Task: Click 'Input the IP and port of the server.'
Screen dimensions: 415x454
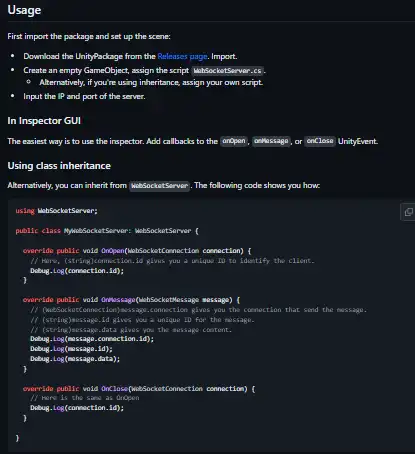Action: coord(84,96)
